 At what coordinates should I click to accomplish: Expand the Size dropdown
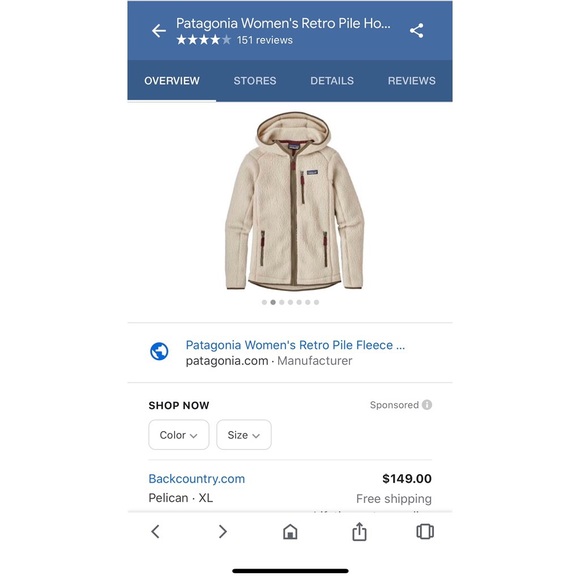point(244,435)
